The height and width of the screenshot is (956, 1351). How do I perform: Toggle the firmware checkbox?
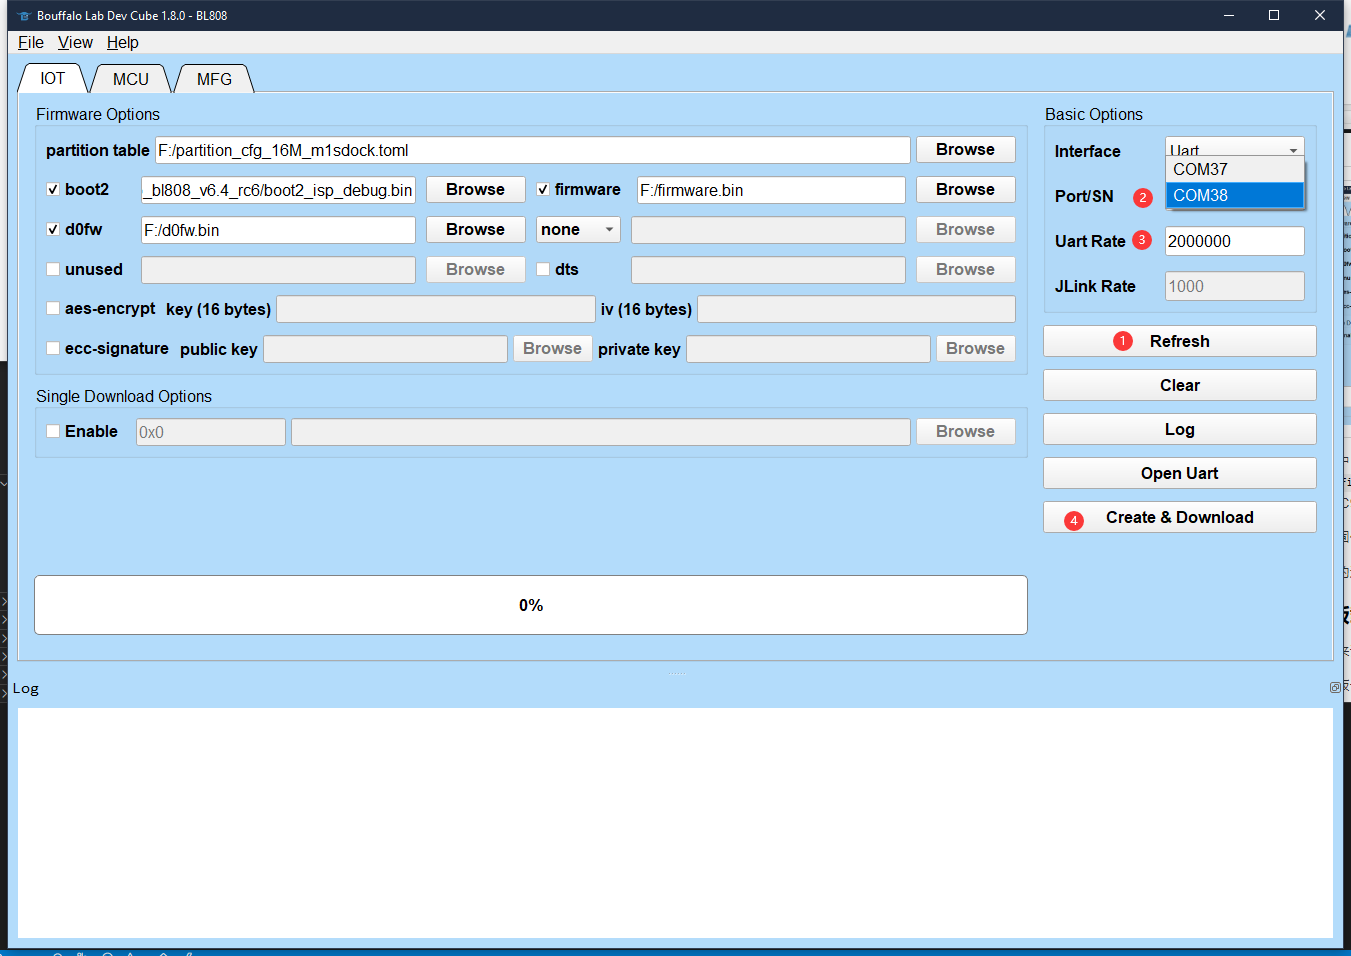(543, 189)
